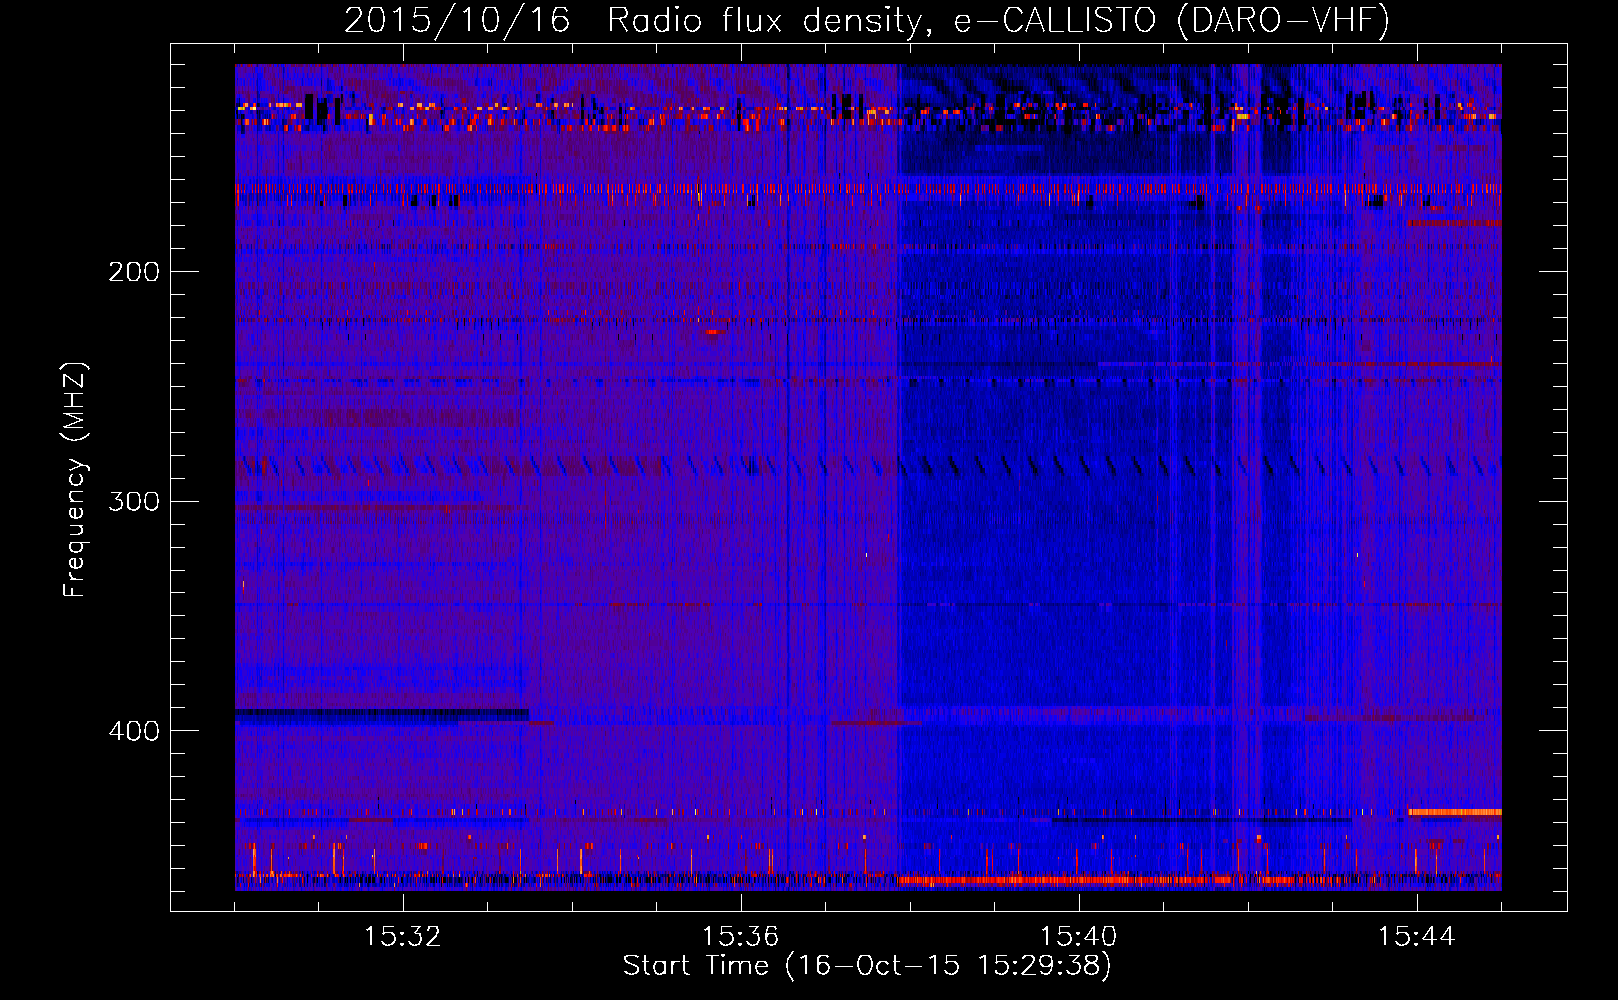Click the bright orange bar near 435 MHz
The width and height of the screenshot is (1618, 1000).
click(1455, 812)
